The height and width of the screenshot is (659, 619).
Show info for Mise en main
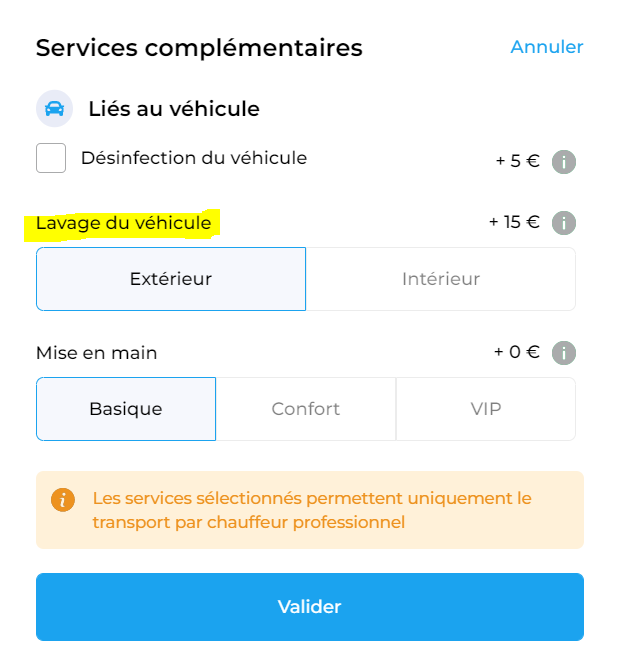point(564,353)
